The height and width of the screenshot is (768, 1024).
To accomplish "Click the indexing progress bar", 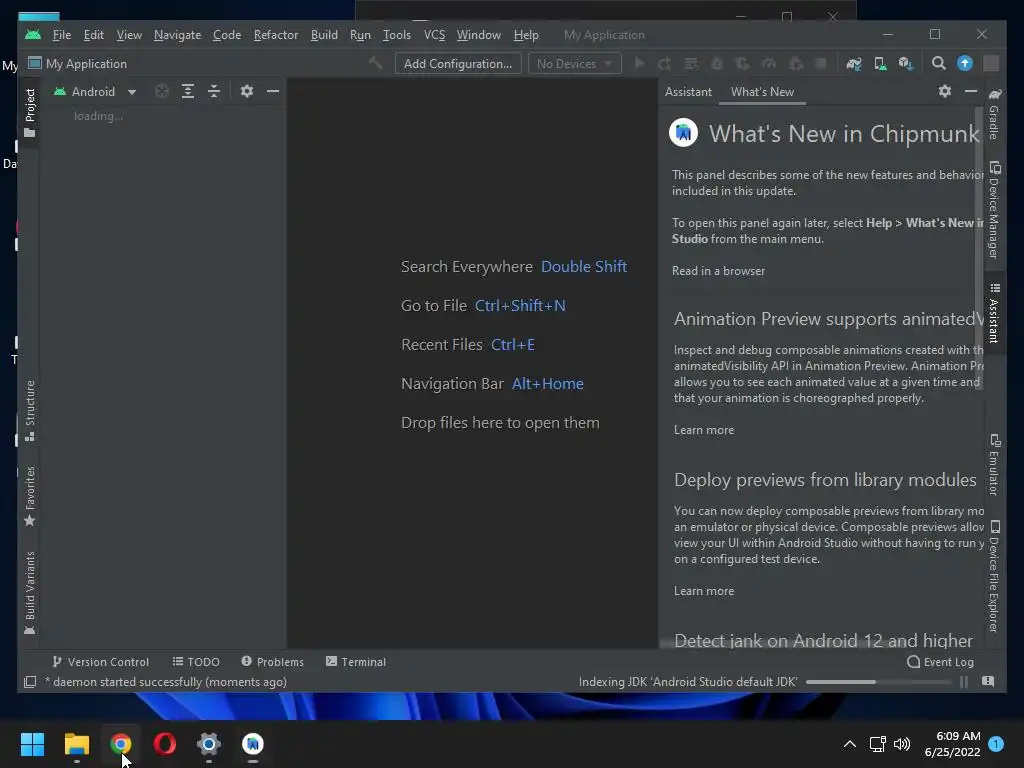I will (x=878, y=682).
